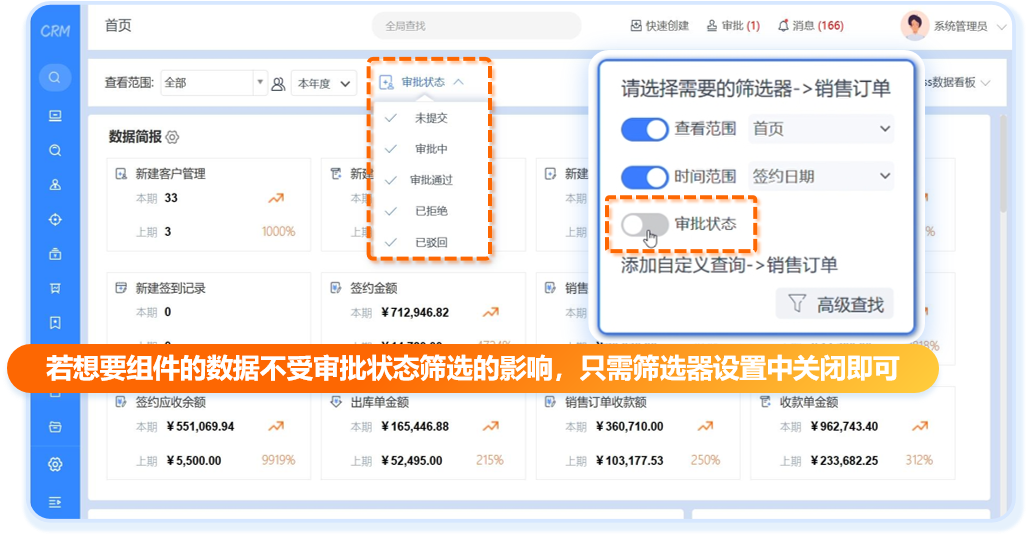Open the 首页 dropdown in filter panel

pyautogui.click(x=820, y=129)
